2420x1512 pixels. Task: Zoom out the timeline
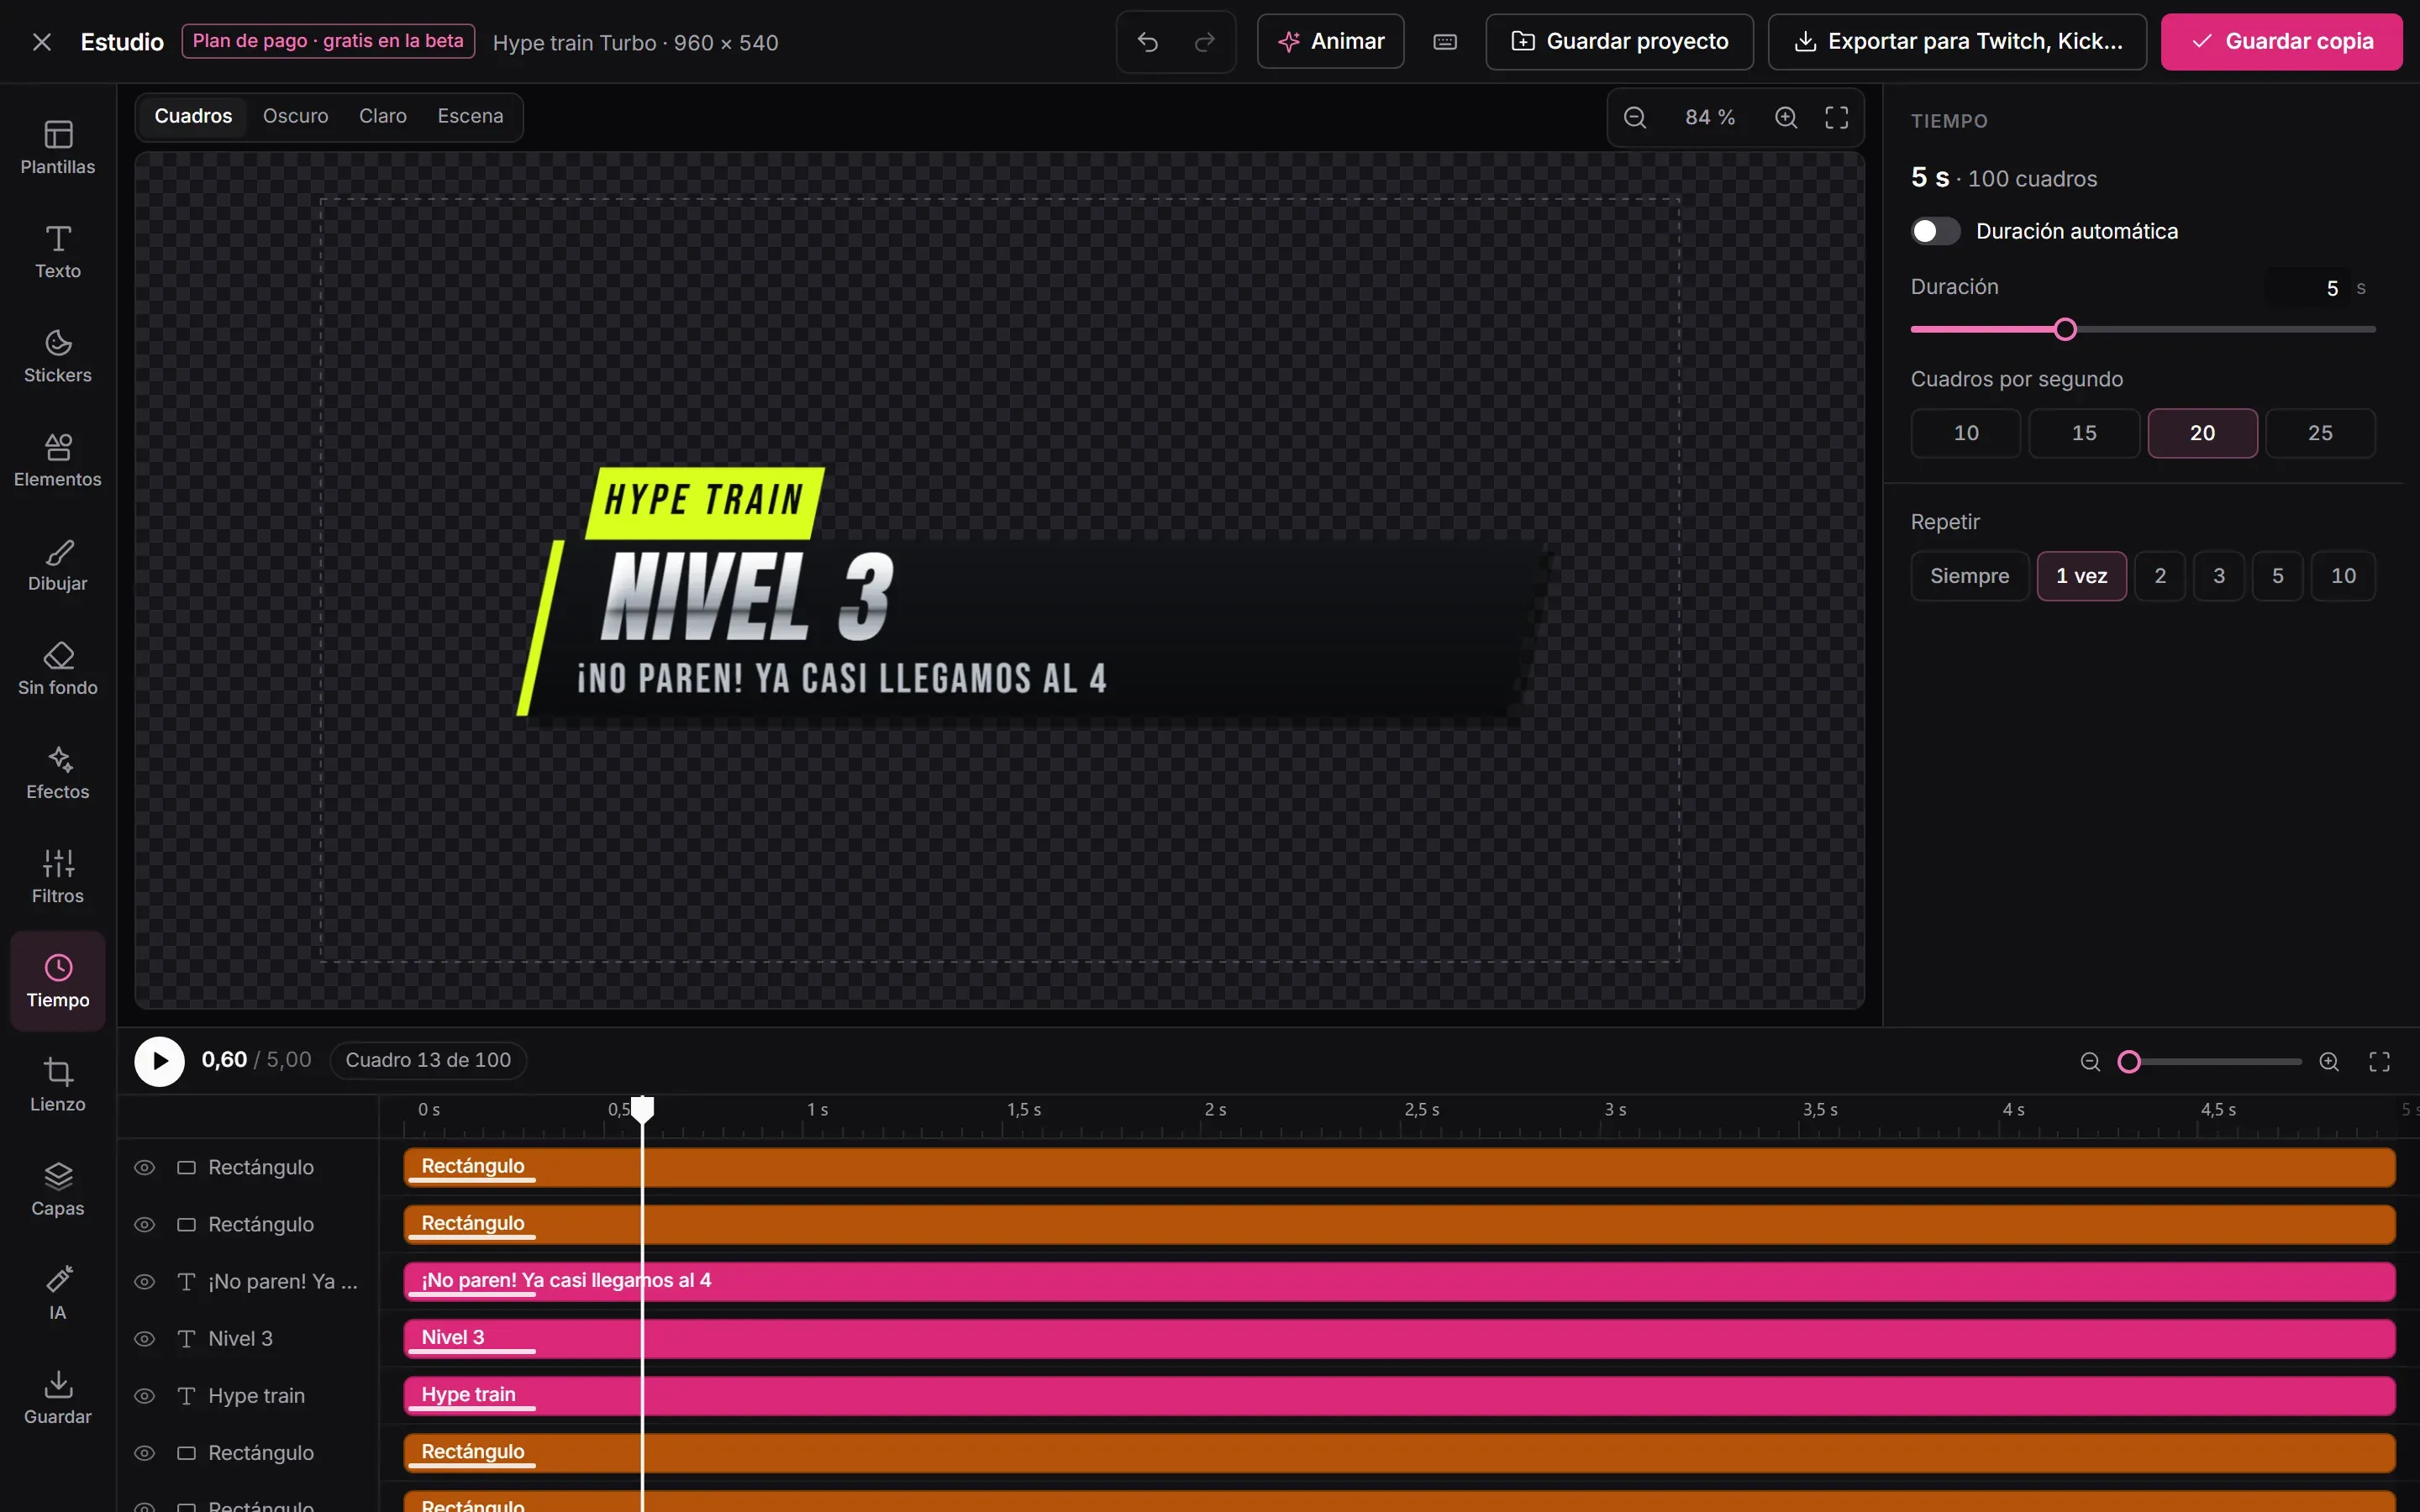click(x=2090, y=1061)
